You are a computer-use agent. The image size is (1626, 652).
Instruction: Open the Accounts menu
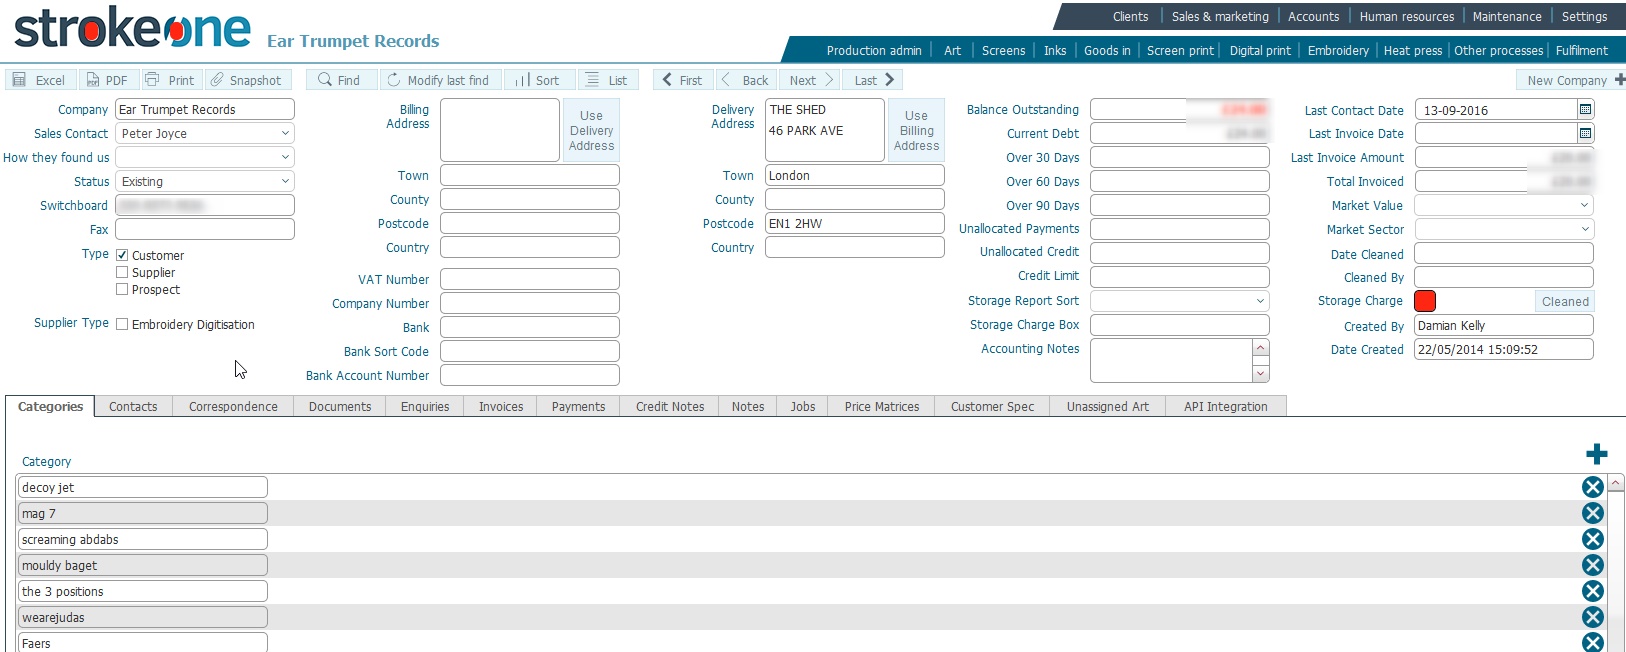tap(1313, 17)
